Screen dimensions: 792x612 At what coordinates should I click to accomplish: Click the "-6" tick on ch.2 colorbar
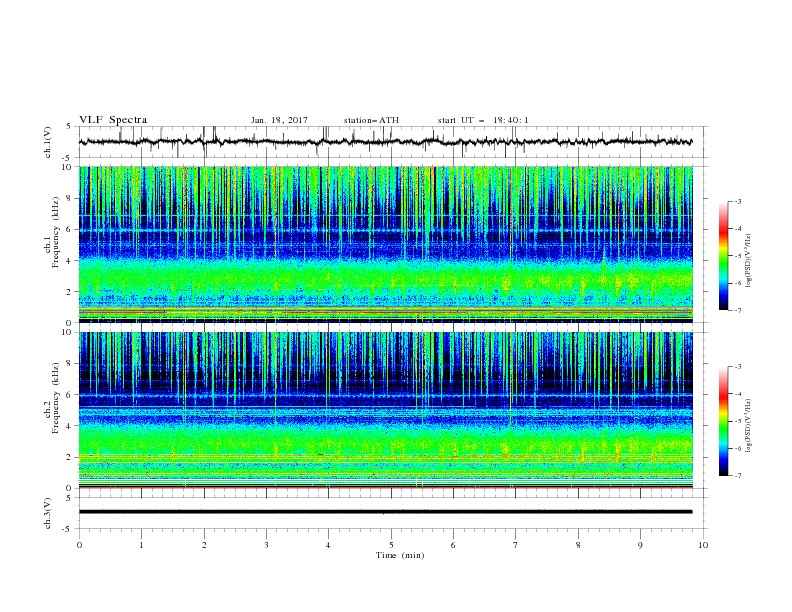tap(737, 448)
